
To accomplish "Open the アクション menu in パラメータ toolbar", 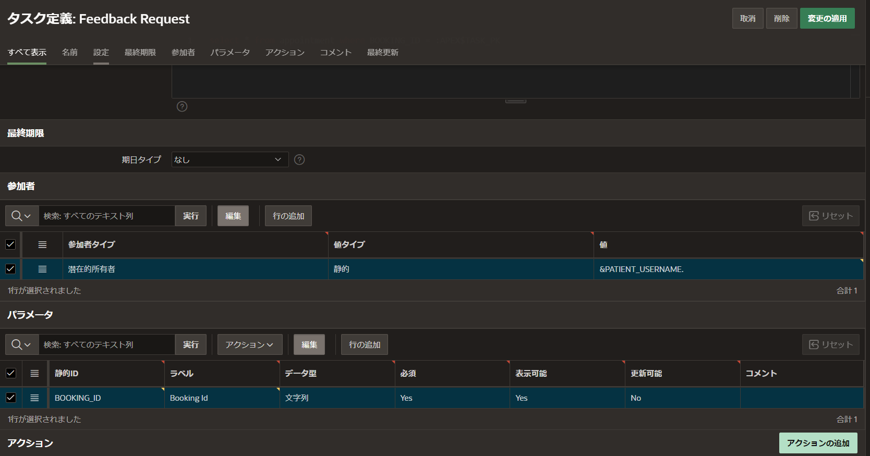I will [x=250, y=344].
